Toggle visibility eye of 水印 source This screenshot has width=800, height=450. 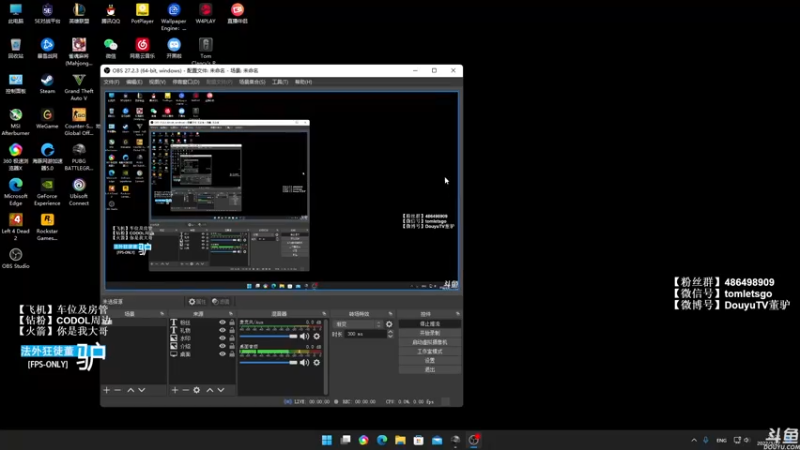(222, 338)
